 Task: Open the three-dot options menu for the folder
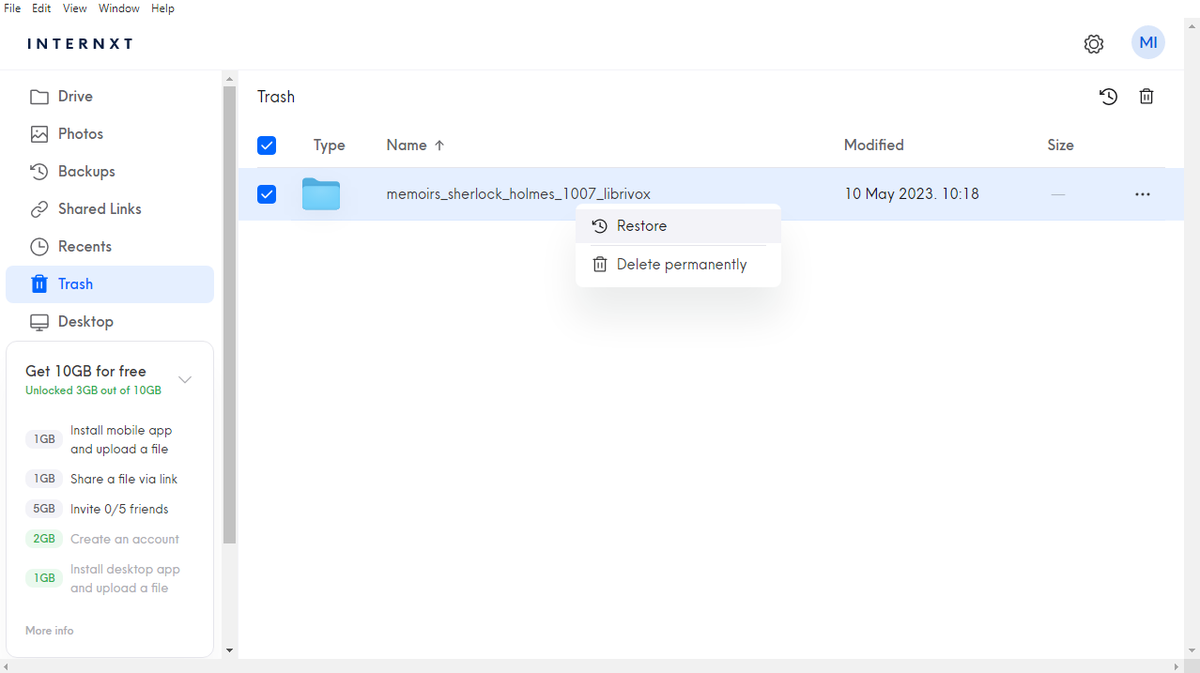click(1142, 194)
